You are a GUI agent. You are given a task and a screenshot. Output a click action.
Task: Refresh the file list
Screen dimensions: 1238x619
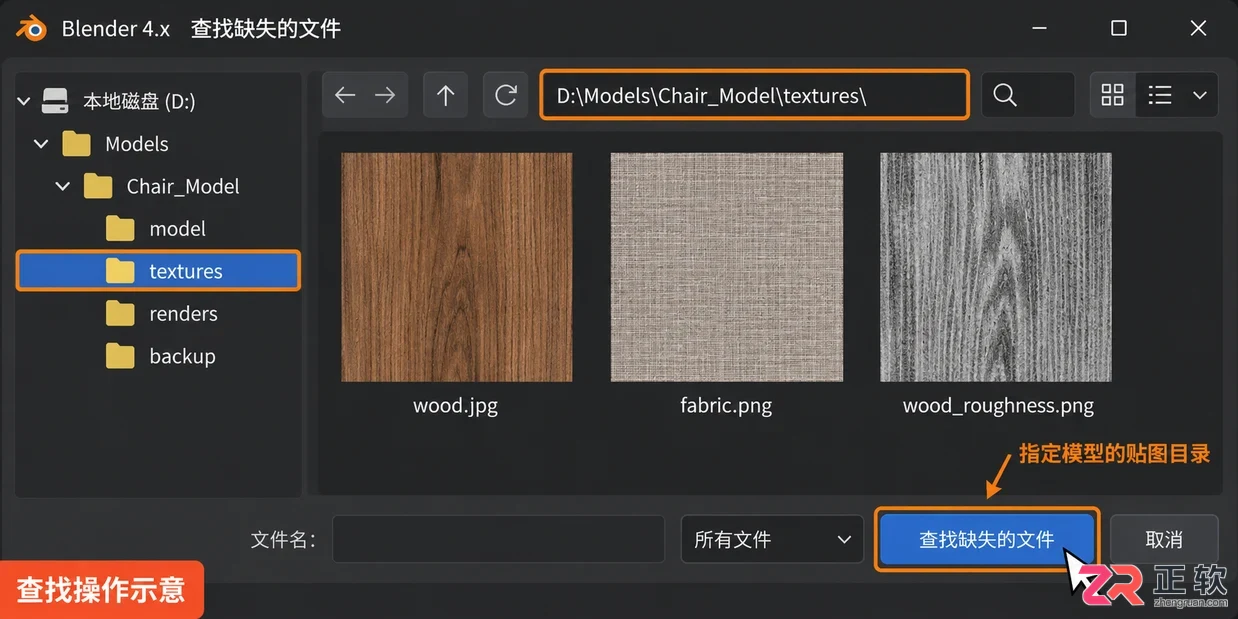506,95
